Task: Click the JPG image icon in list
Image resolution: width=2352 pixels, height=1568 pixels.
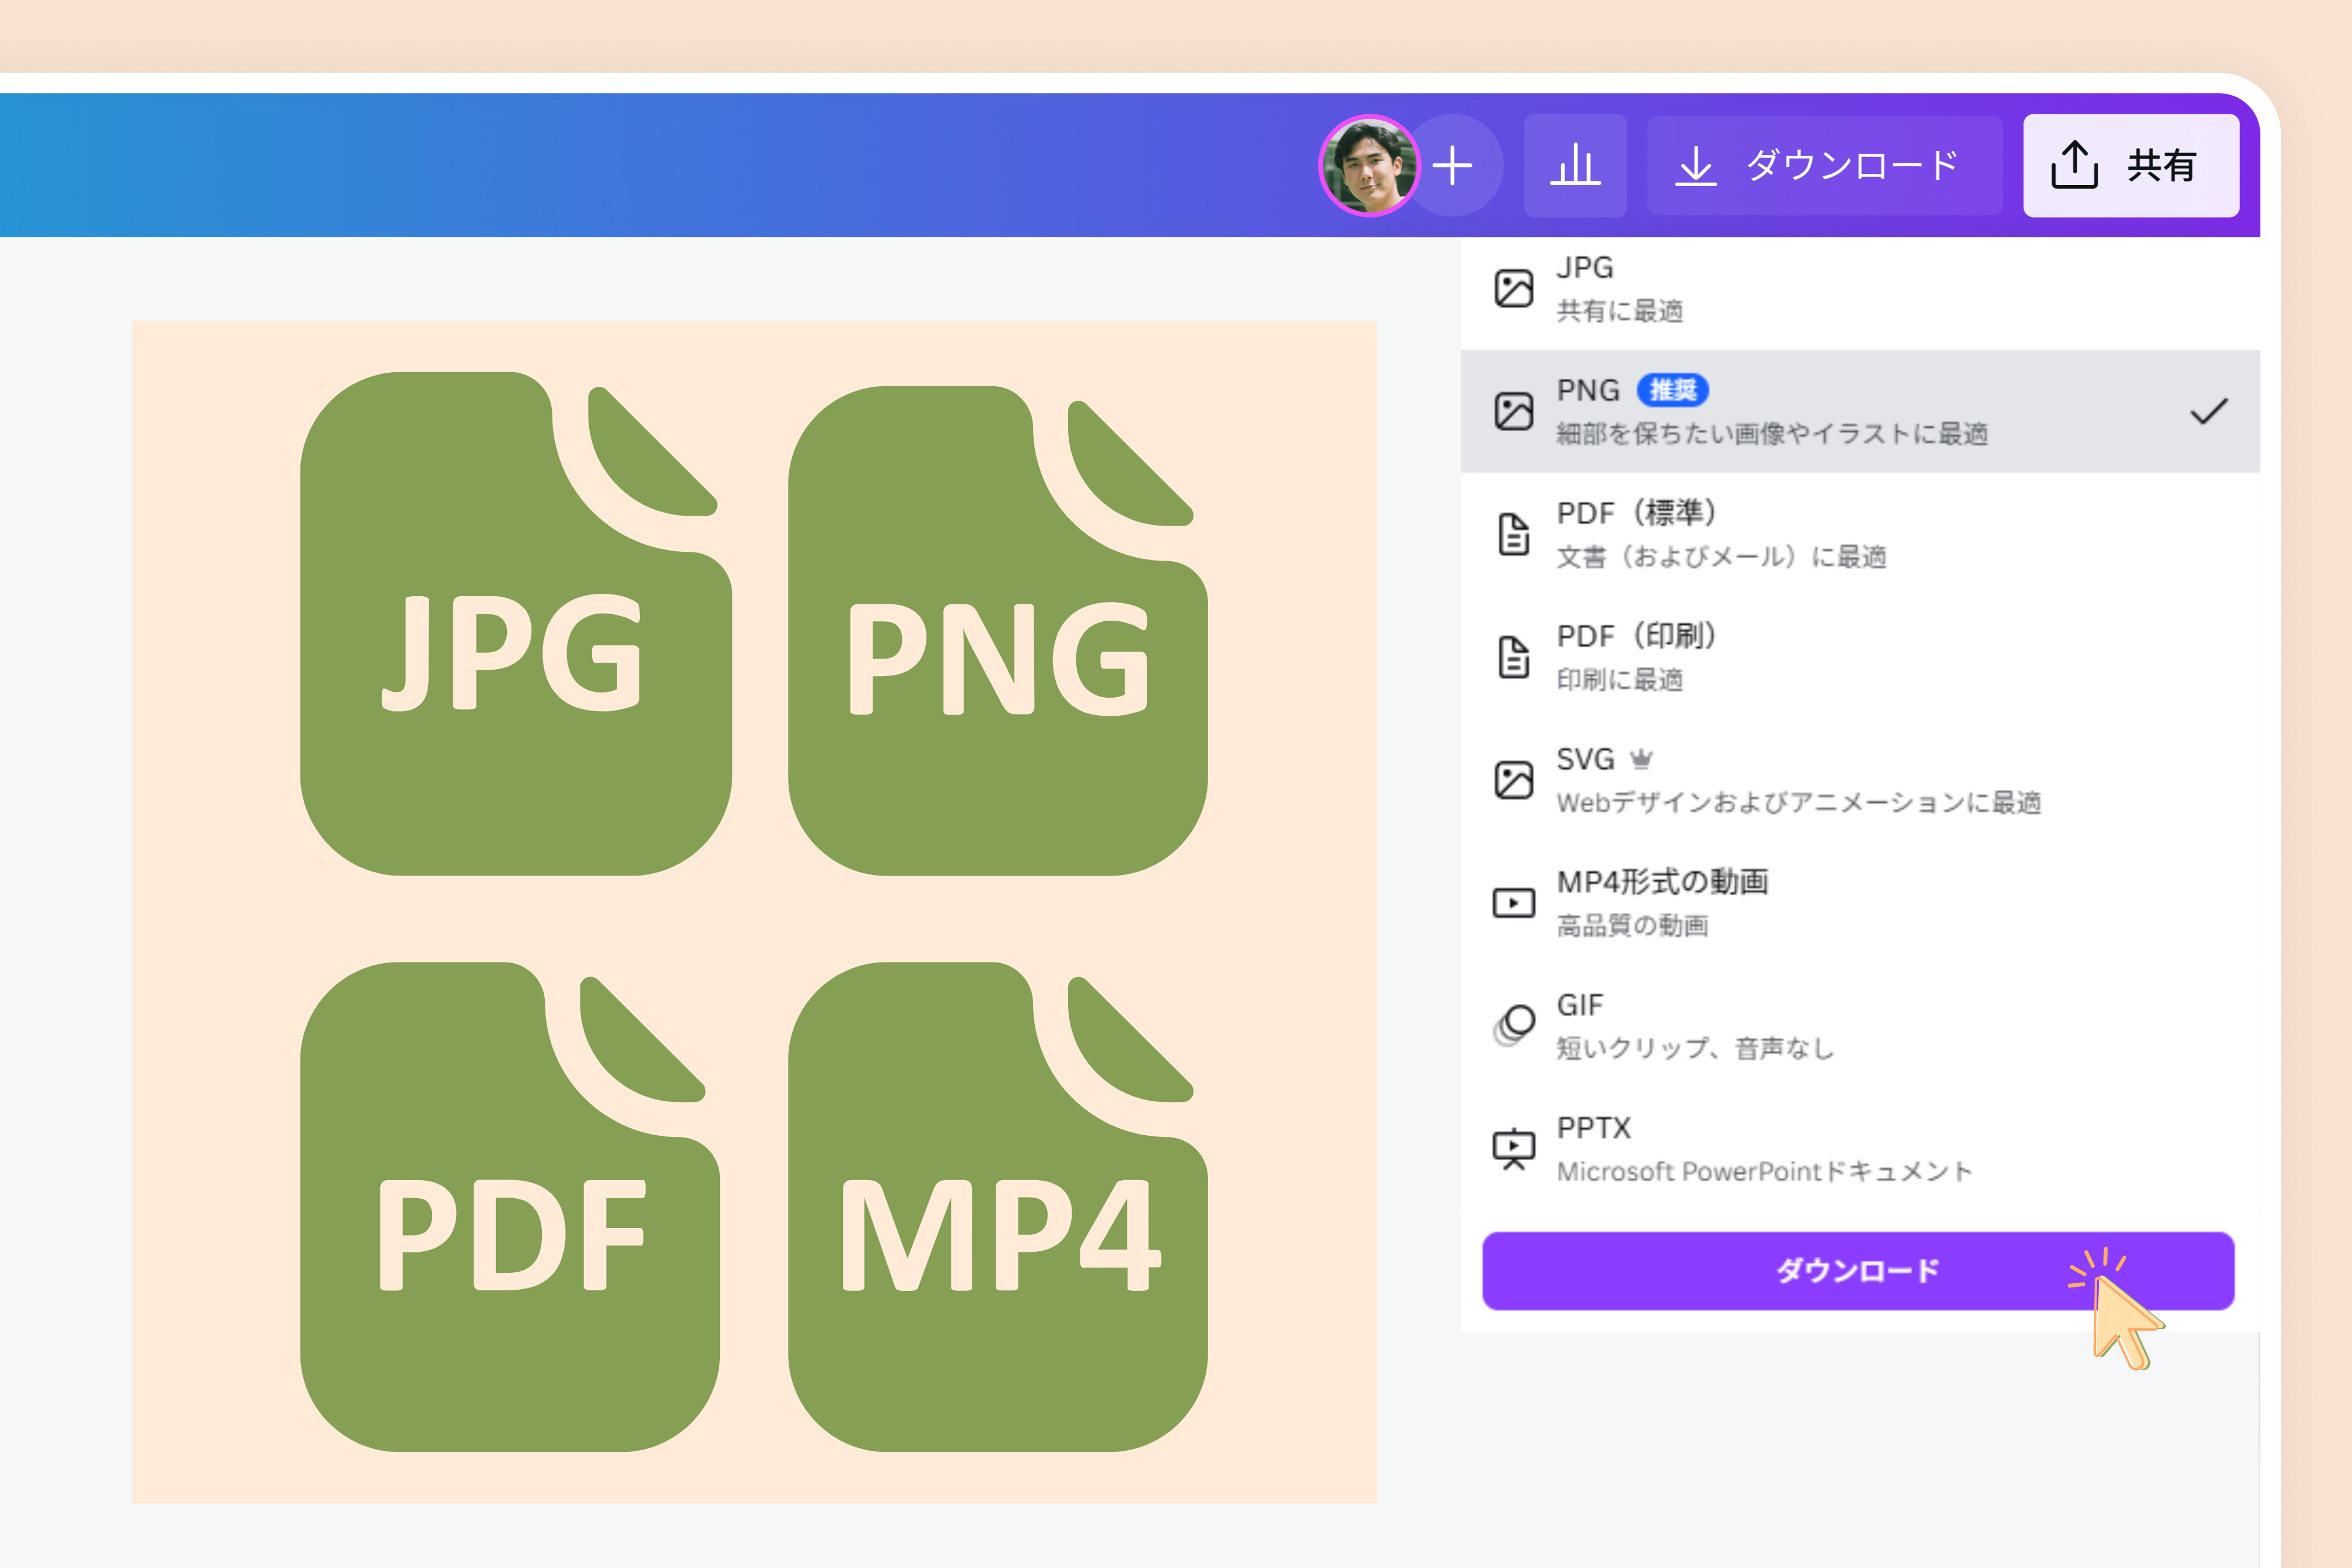Action: [1514, 289]
